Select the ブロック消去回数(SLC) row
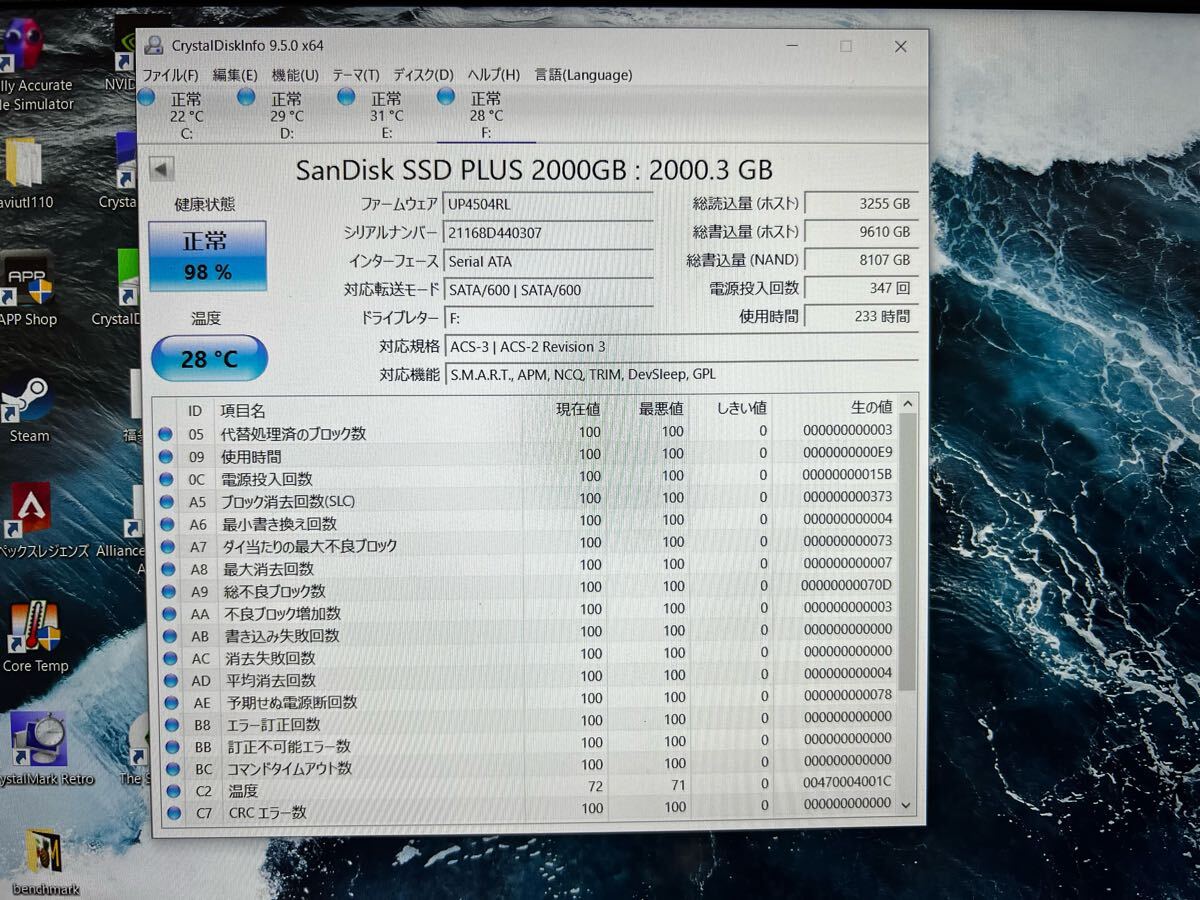The width and height of the screenshot is (1200, 900). (527, 500)
